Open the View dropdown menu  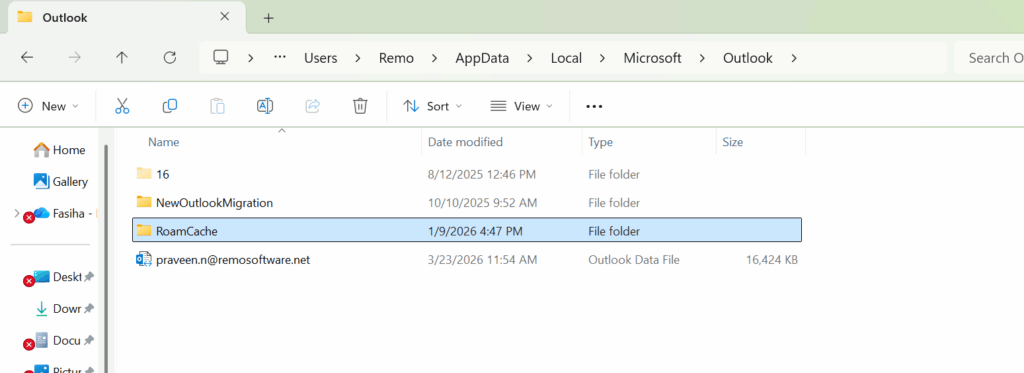[521, 106]
